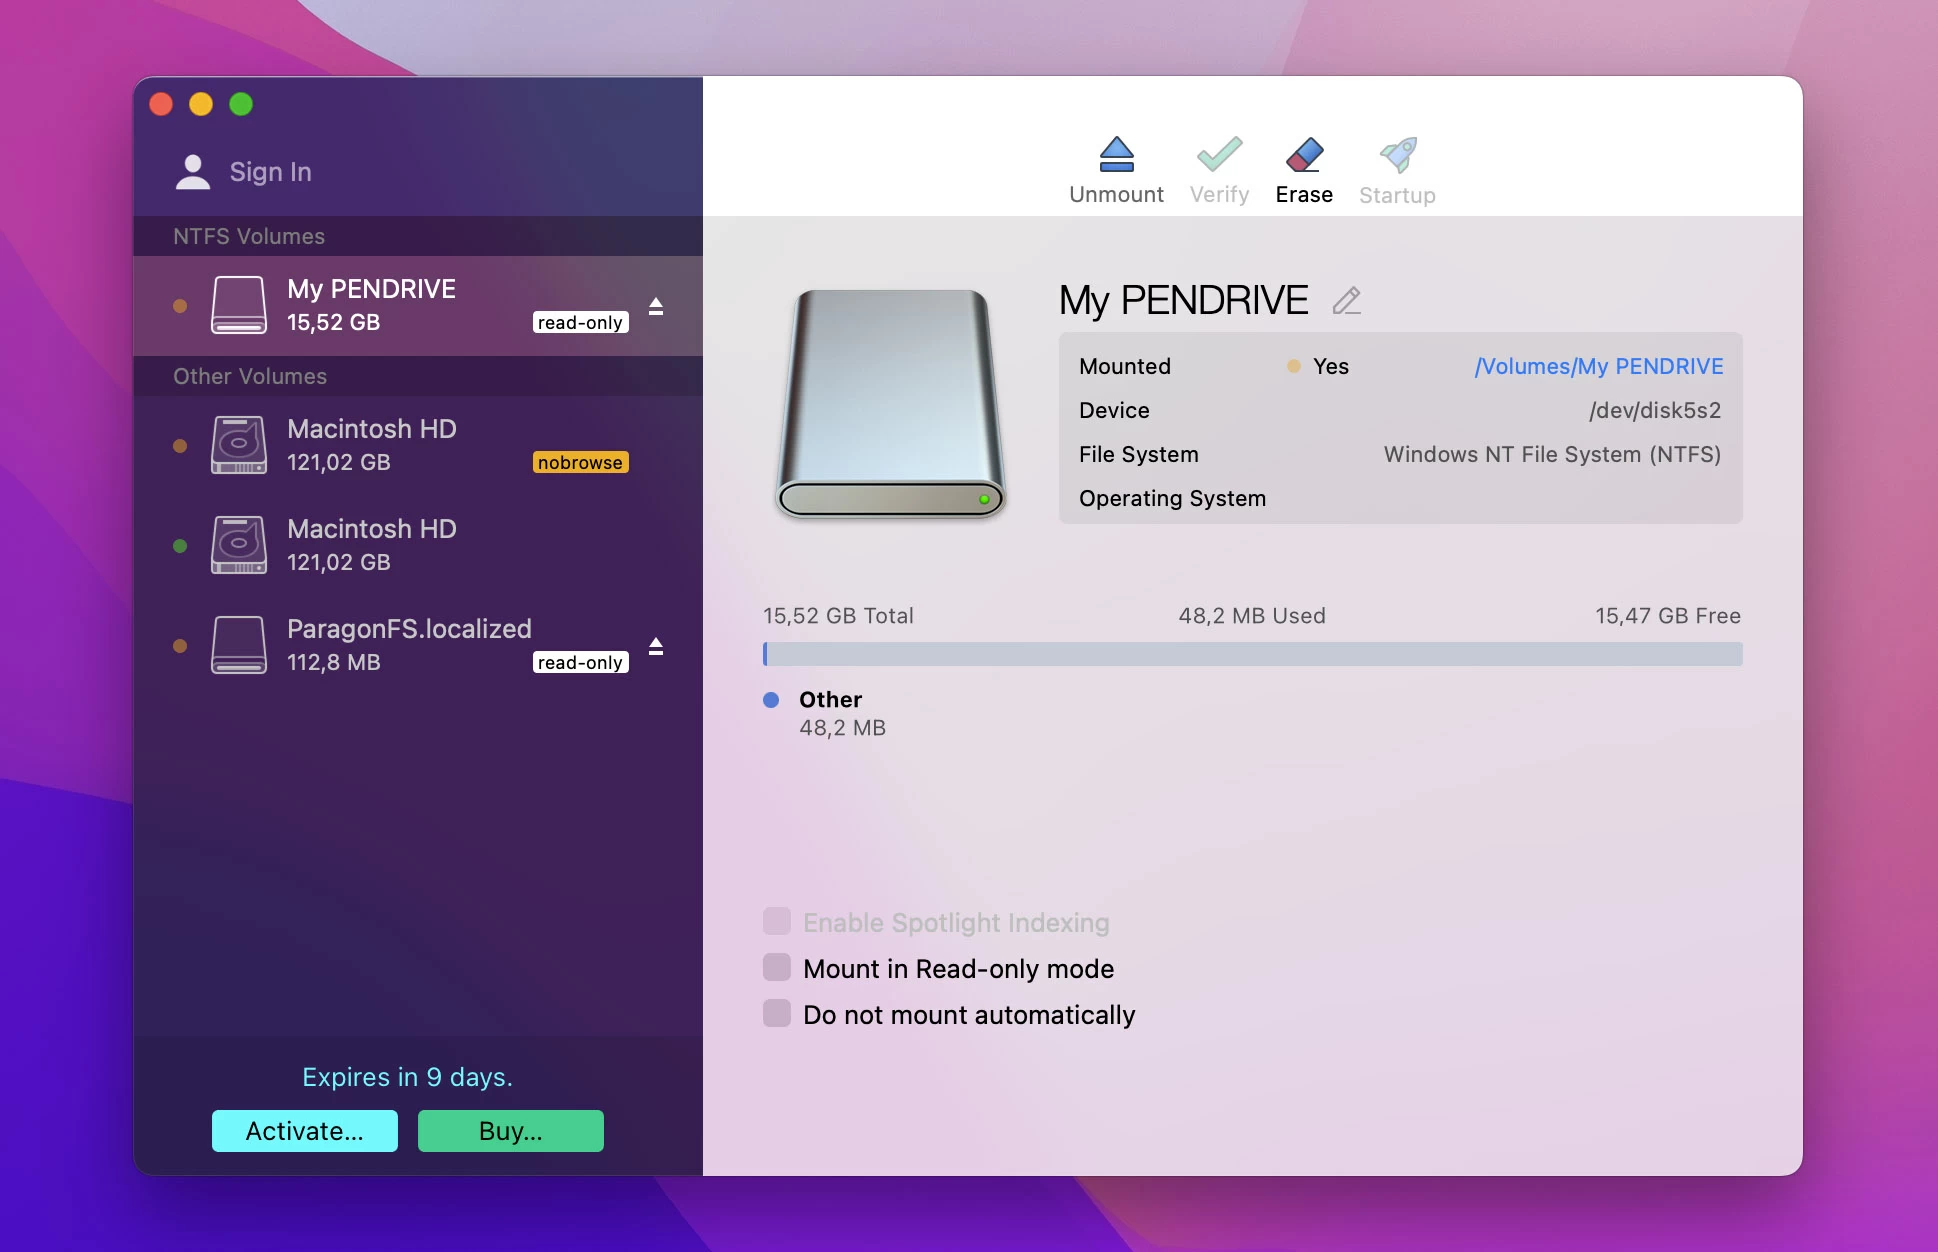1938x1252 pixels.
Task: Check Do not mount automatically
Action: point(777,1014)
